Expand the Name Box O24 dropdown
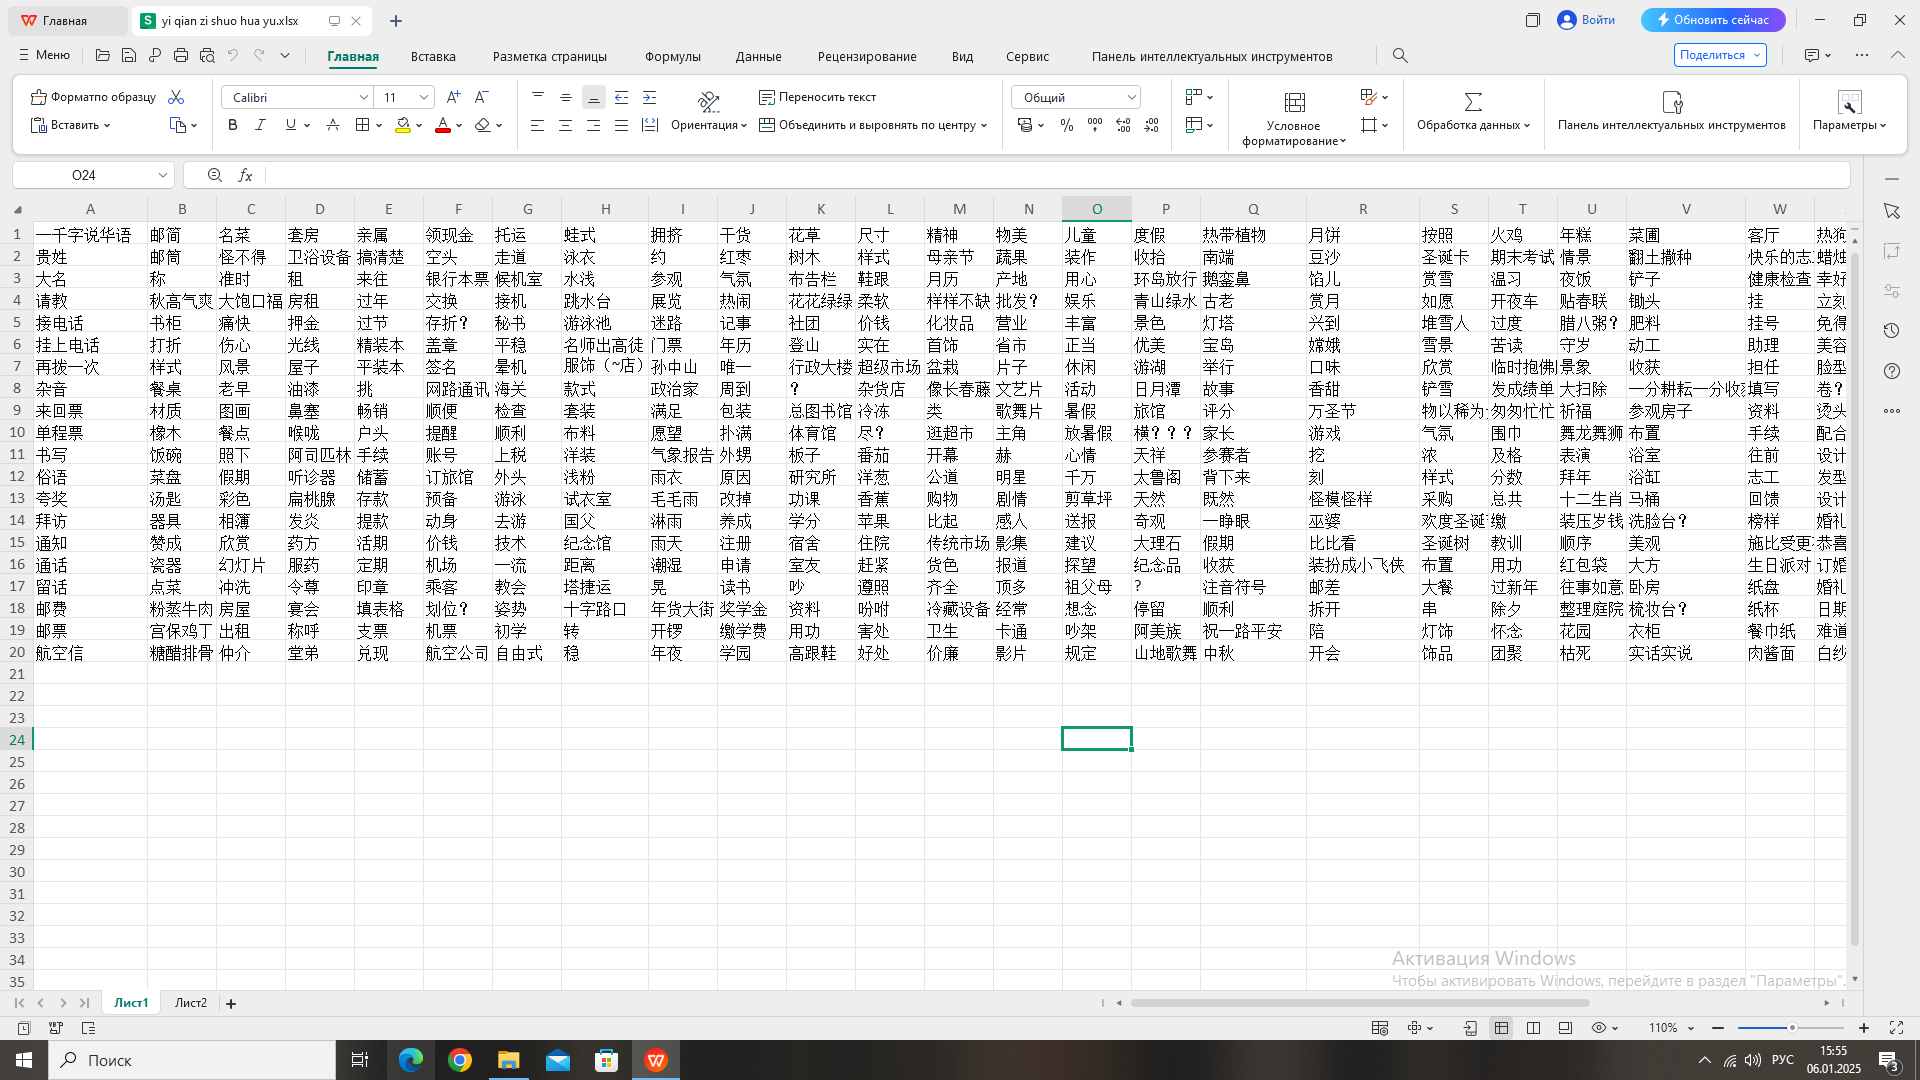The height and width of the screenshot is (1080, 1920). coord(162,175)
